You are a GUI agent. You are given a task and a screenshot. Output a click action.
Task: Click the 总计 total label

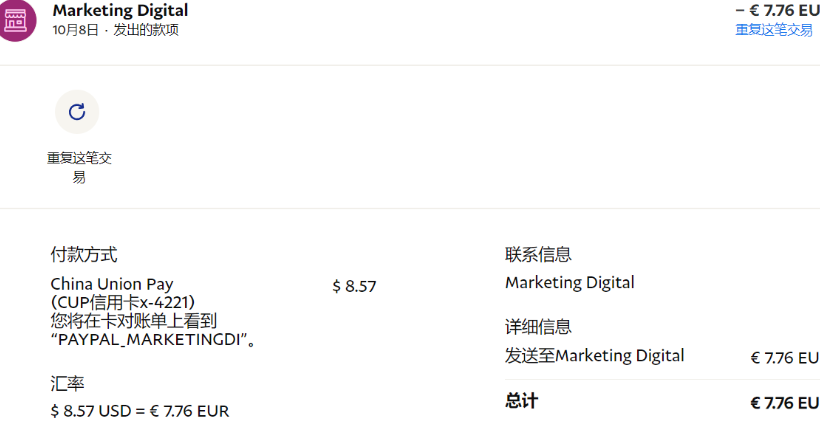(521, 401)
